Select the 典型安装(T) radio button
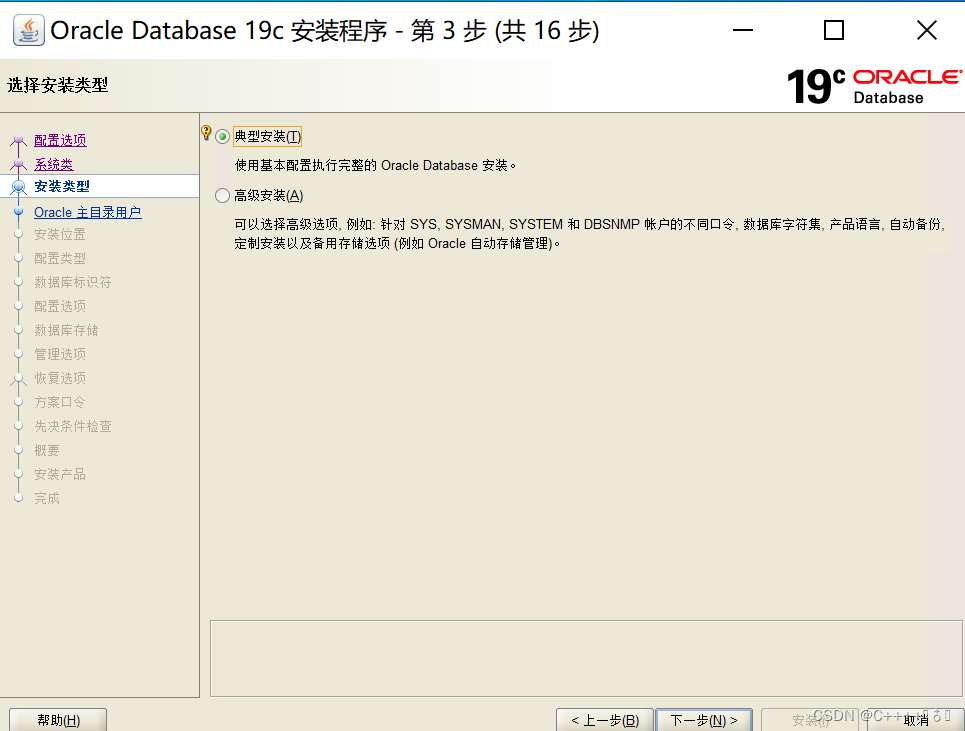 pyautogui.click(x=222, y=137)
